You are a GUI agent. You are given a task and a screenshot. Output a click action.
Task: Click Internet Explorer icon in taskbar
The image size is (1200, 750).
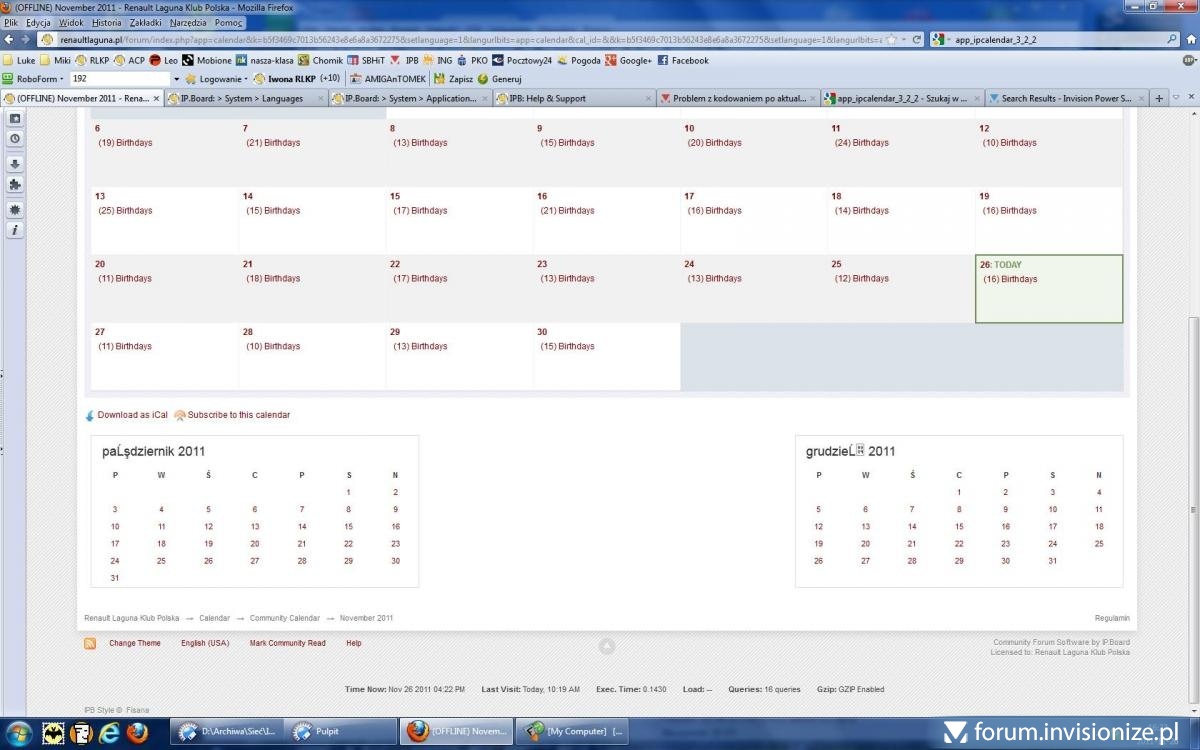(x=110, y=732)
